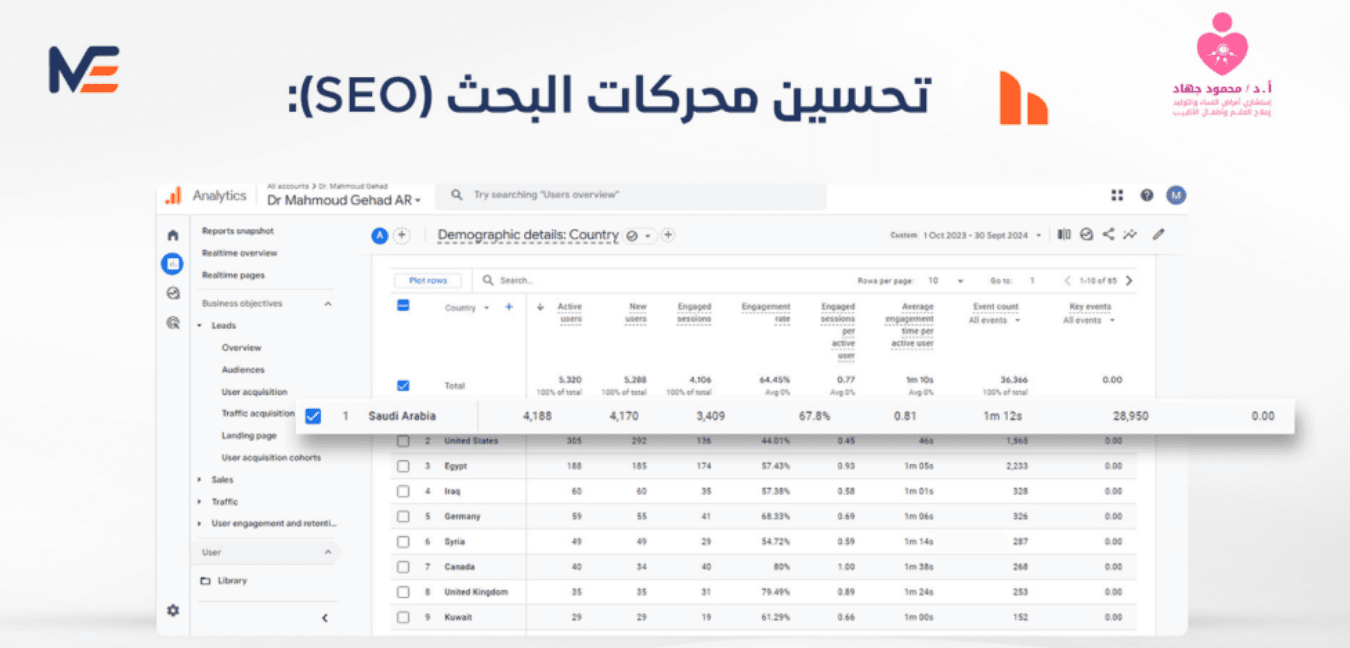Click the Plot rows button
Screen dimensions: 1350x648
click(428, 281)
